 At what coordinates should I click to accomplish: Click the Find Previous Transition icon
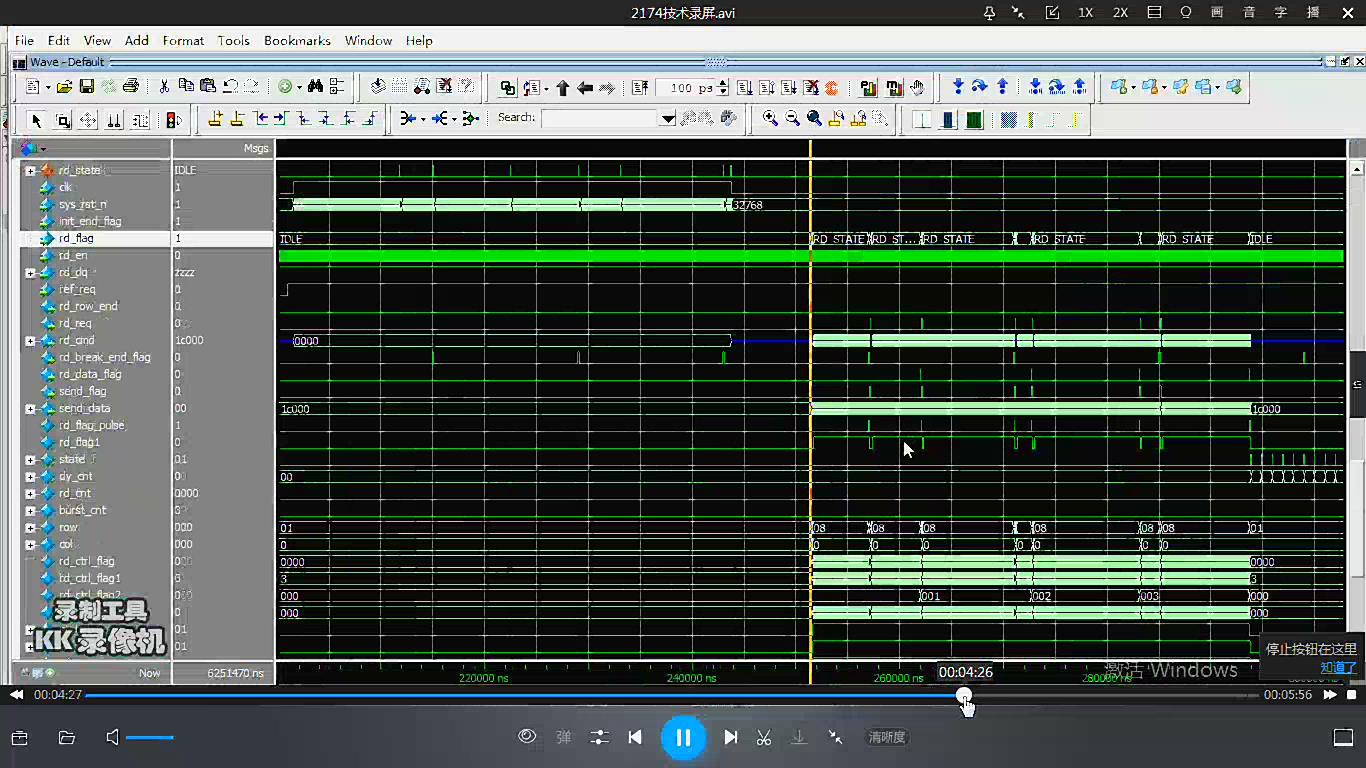(x=263, y=120)
